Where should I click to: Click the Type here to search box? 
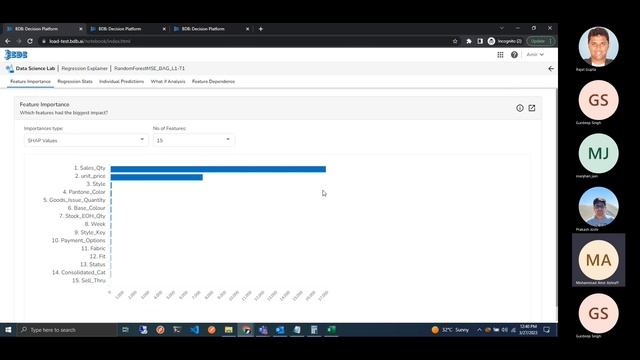click(x=67, y=330)
